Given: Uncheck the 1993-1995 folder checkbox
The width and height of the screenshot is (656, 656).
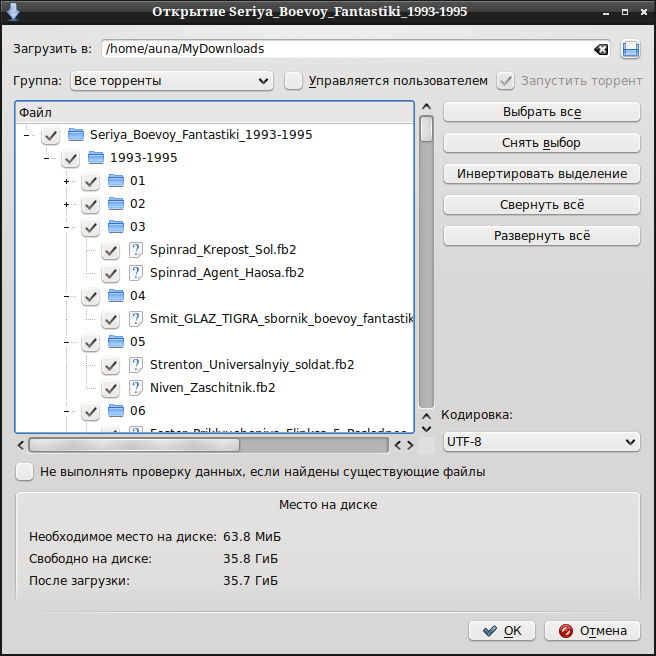Looking at the screenshot, I should point(70,159).
